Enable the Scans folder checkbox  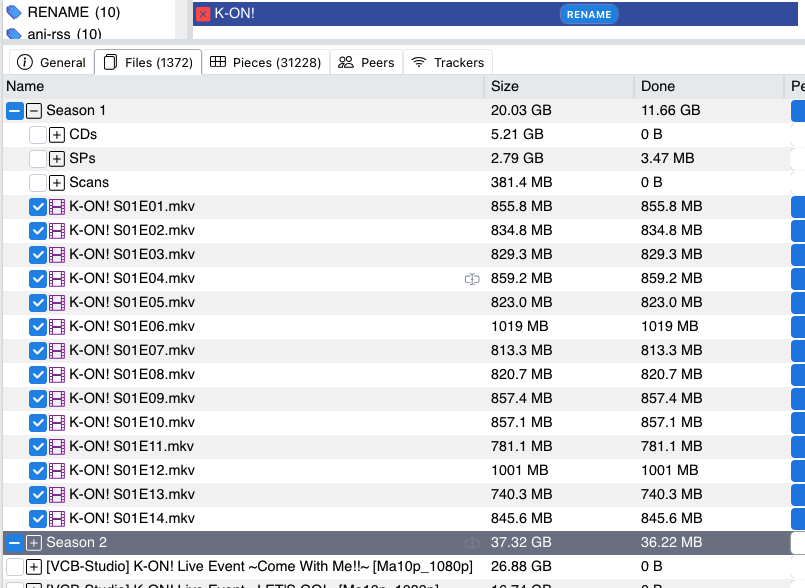point(38,182)
